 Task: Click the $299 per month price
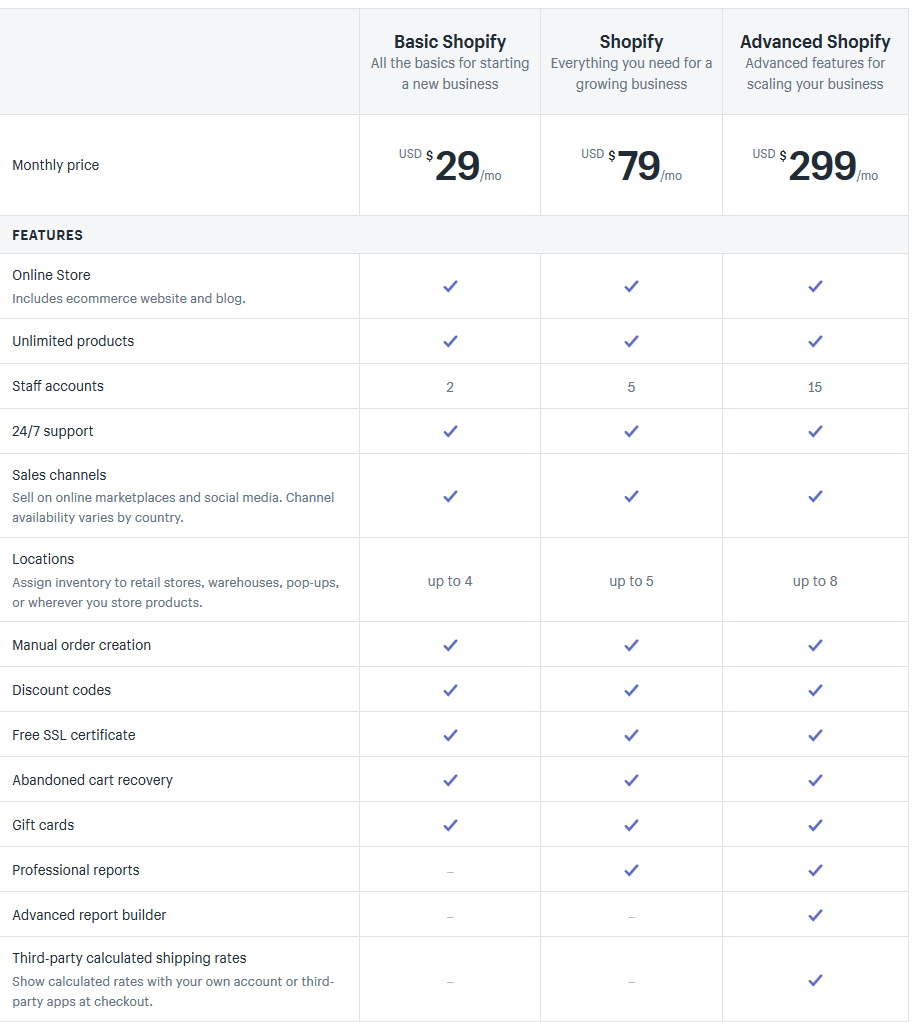coord(815,166)
